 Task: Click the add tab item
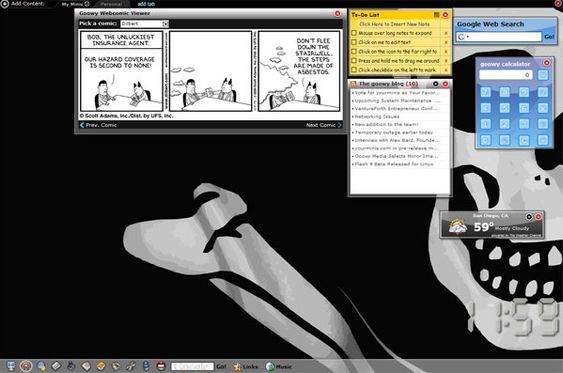[146, 4]
